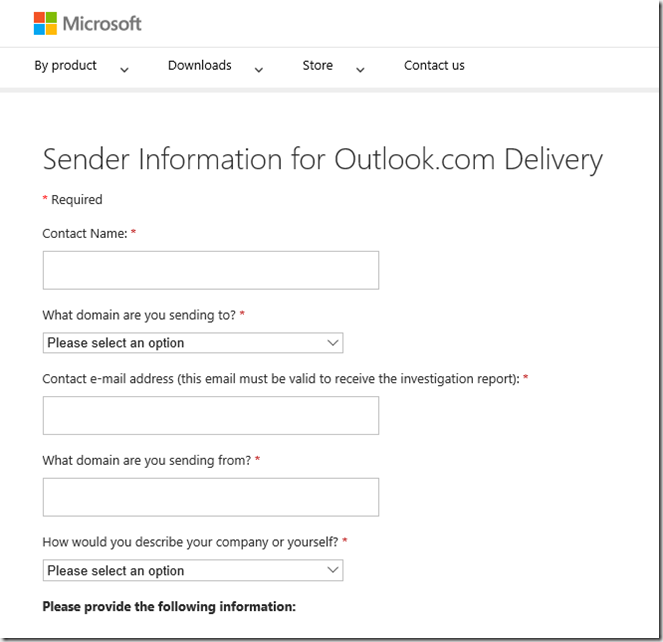Focus the contact e-mail address field
663x642 pixels.
click(211, 416)
